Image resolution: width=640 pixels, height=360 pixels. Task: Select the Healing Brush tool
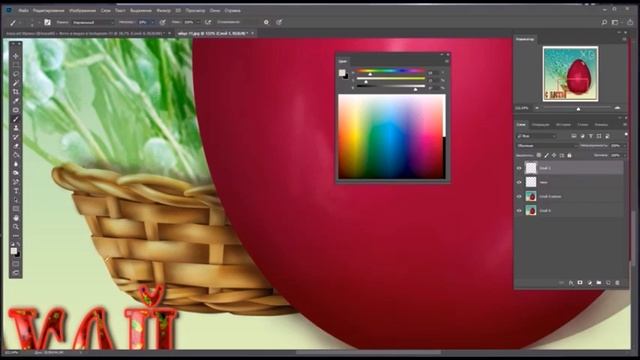tap(16, 110)
